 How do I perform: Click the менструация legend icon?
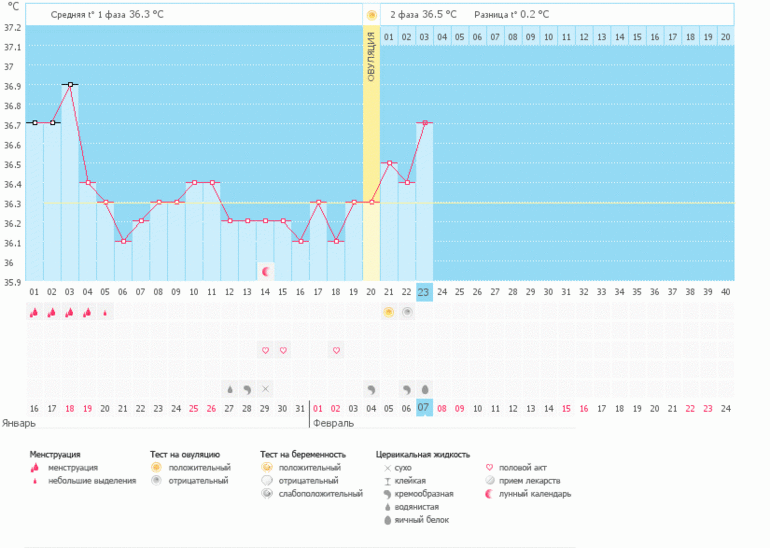click(x=34, y=468)
